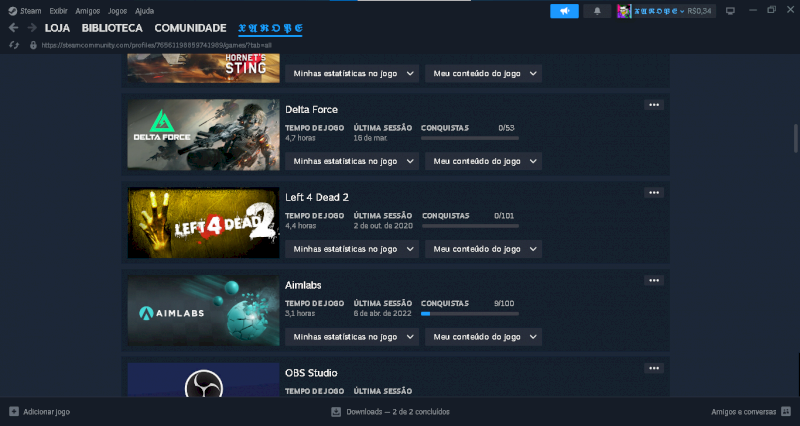Open the announcements megaphone button
The width and height of the screenshot is (800, 426).
(564, 11)
